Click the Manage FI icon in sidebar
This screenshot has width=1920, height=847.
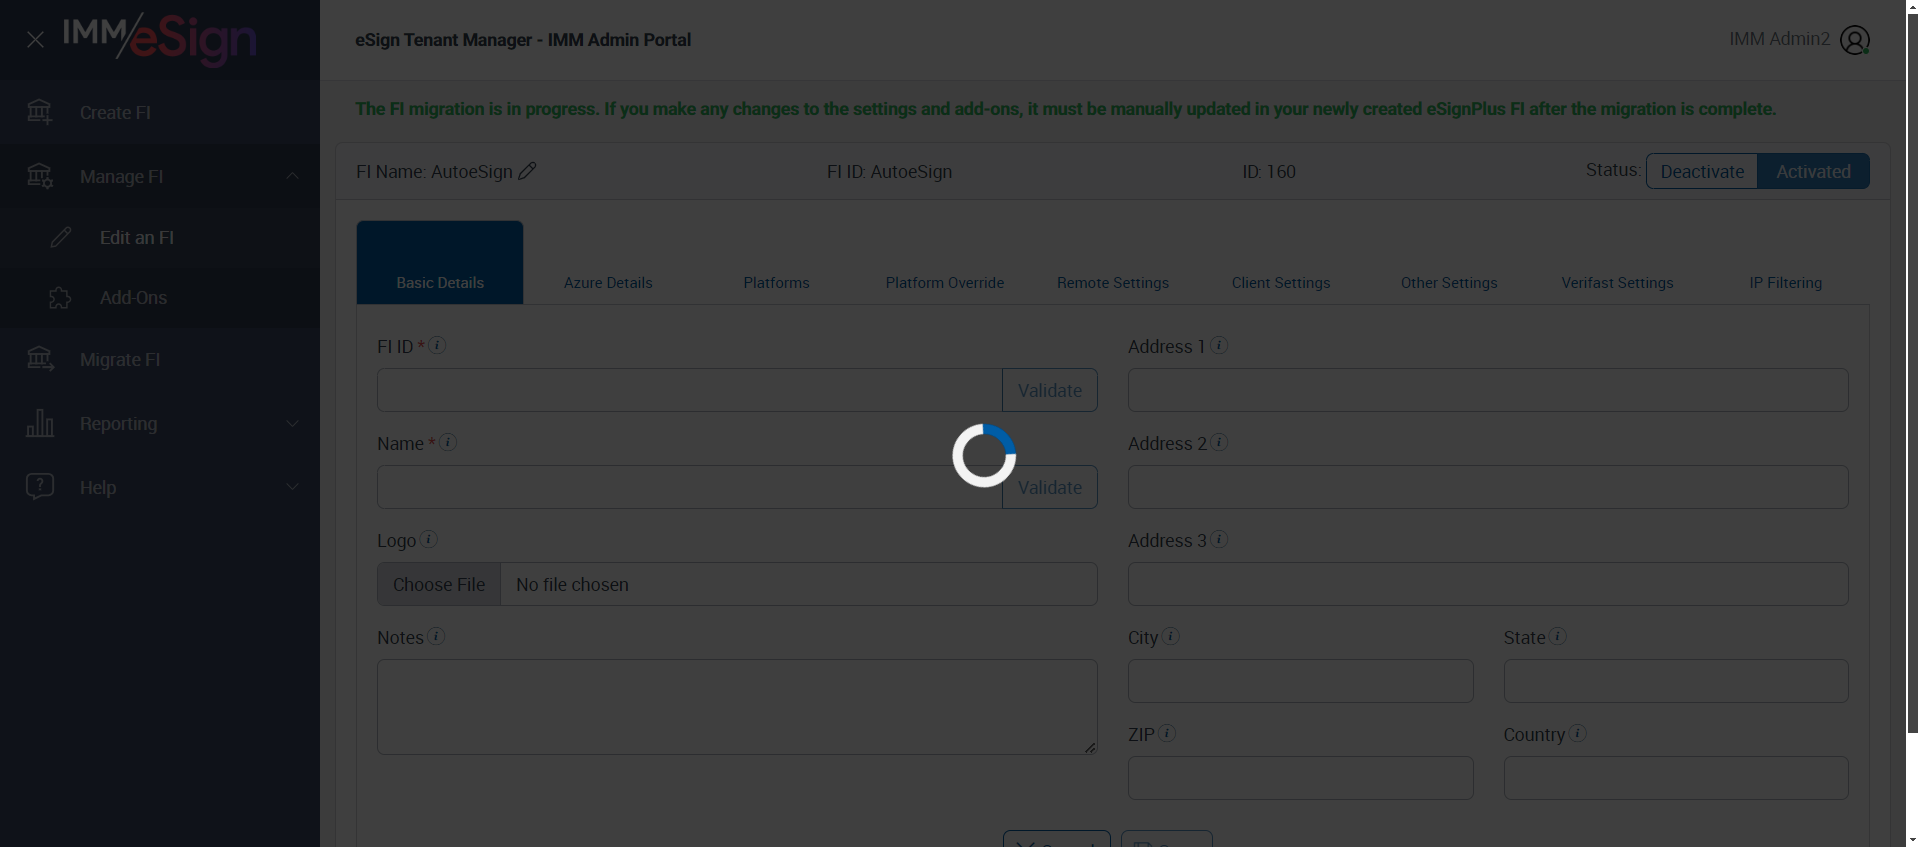point(40,176)
